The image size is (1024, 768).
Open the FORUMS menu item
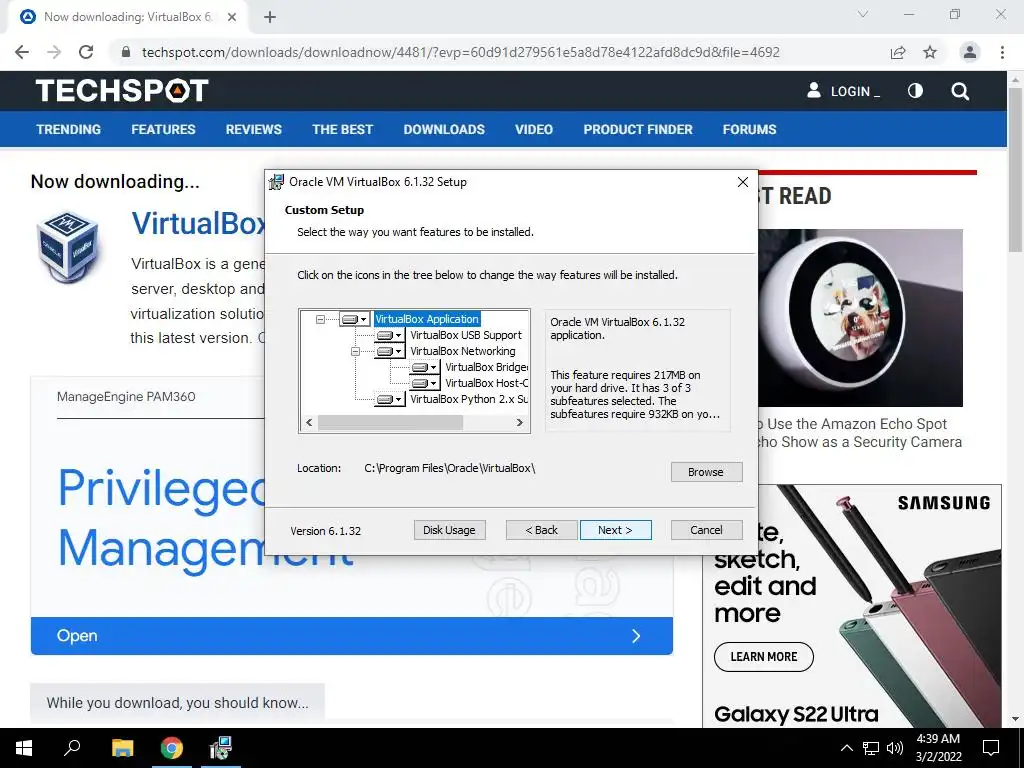click(749, 129)
